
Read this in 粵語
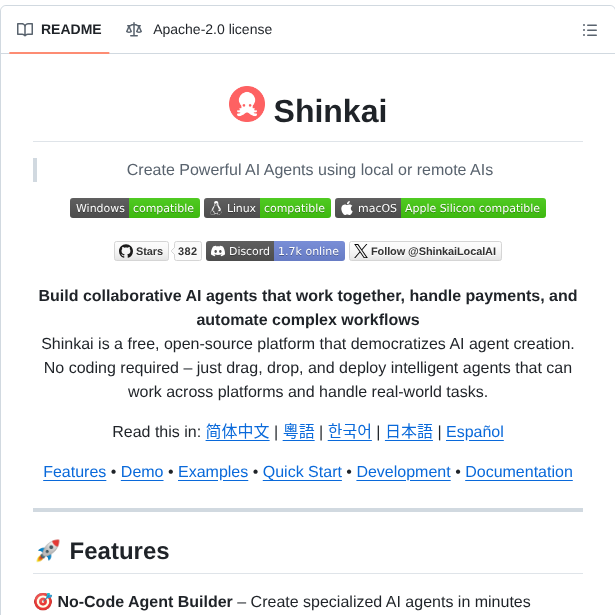point(298,432)
